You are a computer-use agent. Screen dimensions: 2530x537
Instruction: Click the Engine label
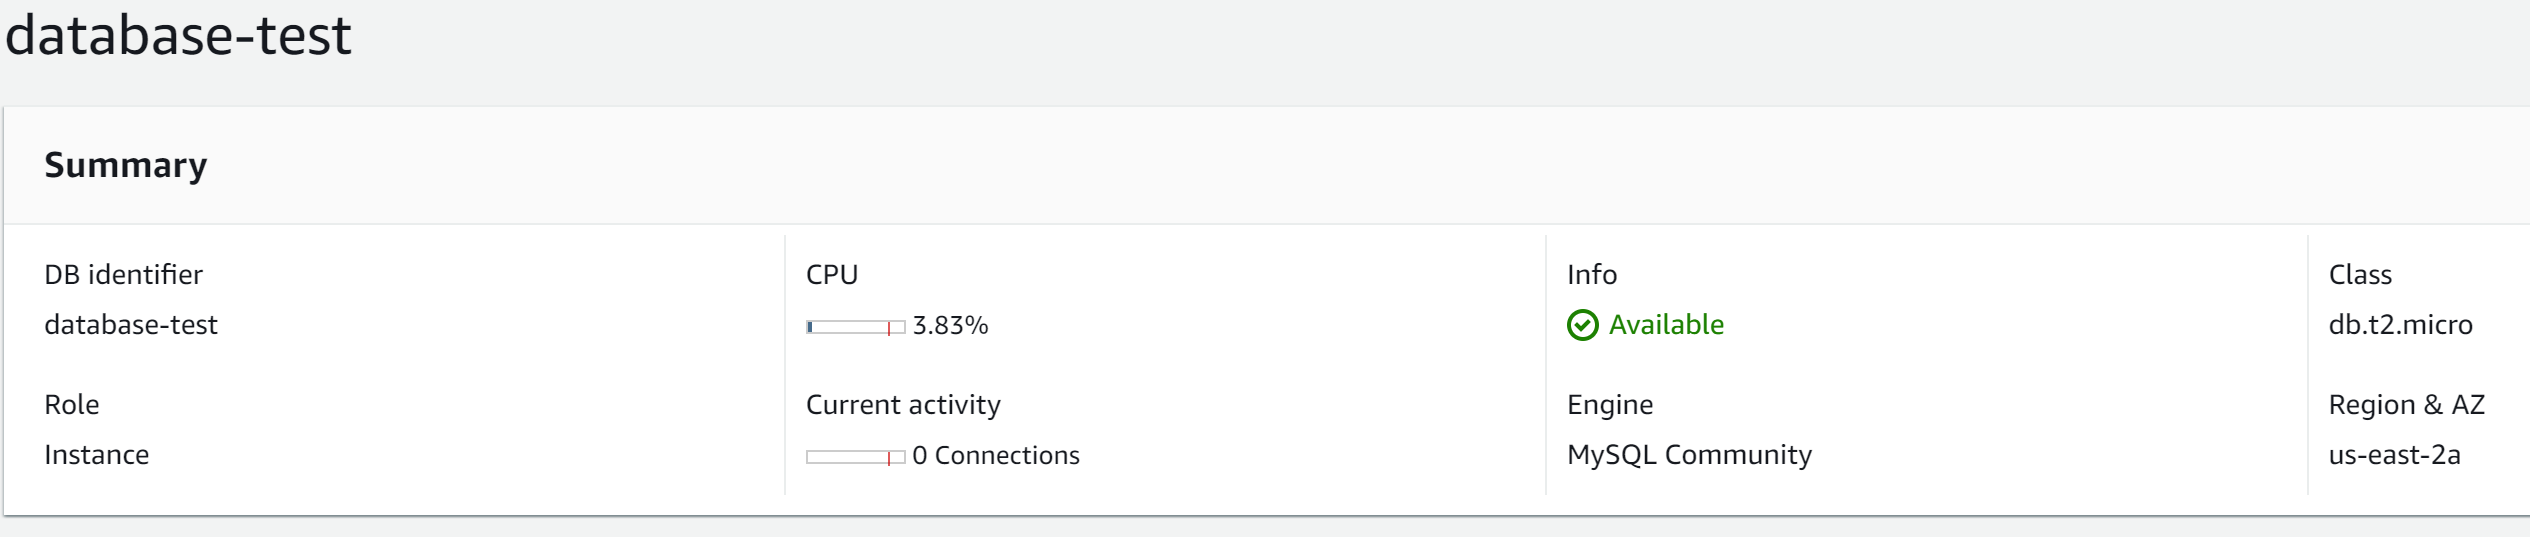coord(1610,405)
